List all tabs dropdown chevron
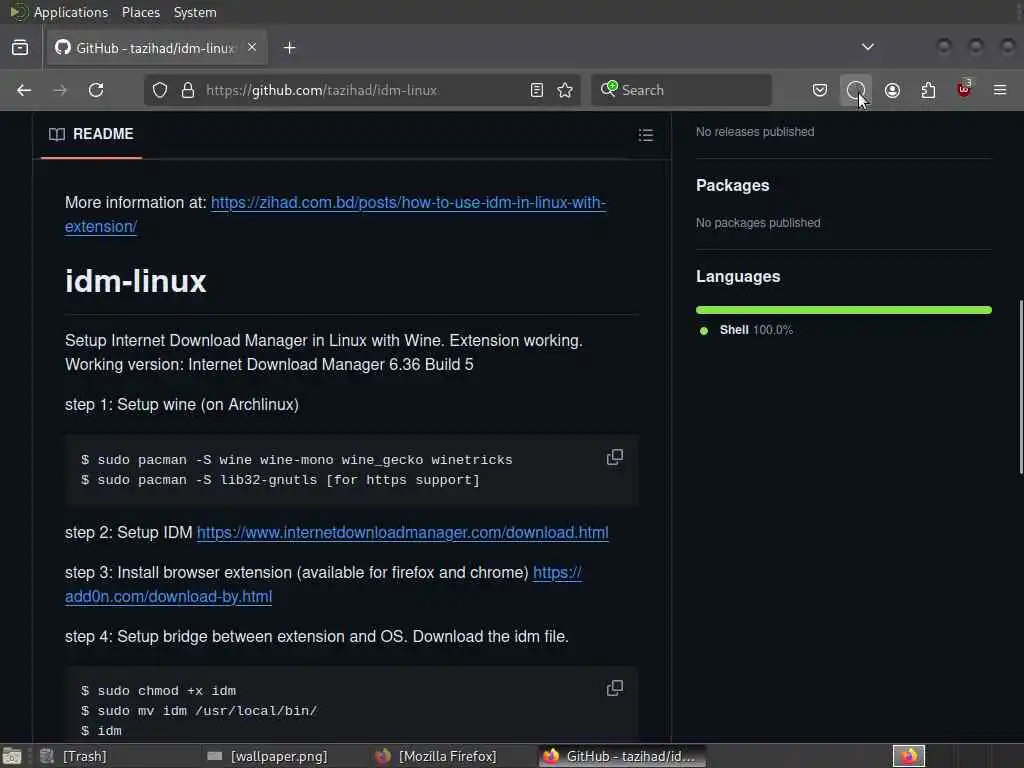Image resolution: width=1024 pixels, height=768 pixels. coord(867,47)
